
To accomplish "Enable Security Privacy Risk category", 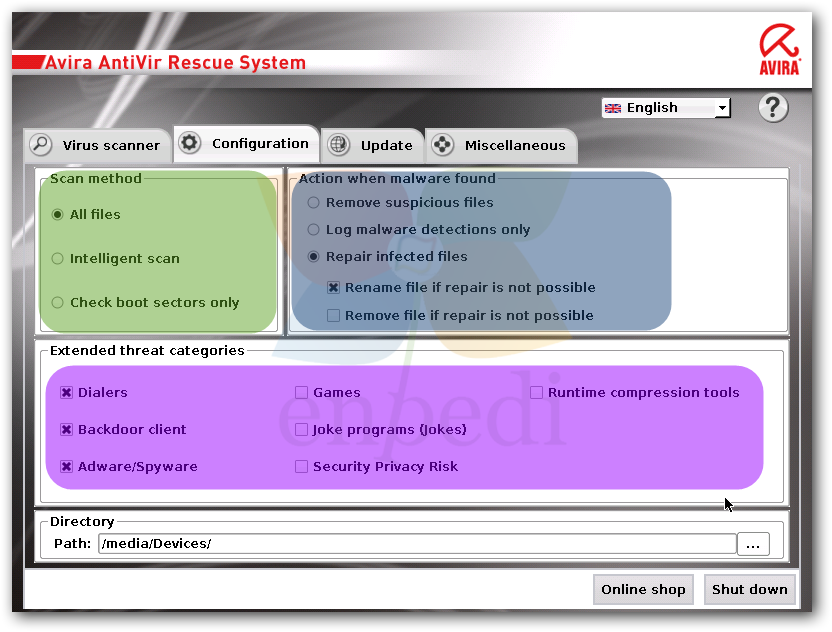I will click(301, 466).
